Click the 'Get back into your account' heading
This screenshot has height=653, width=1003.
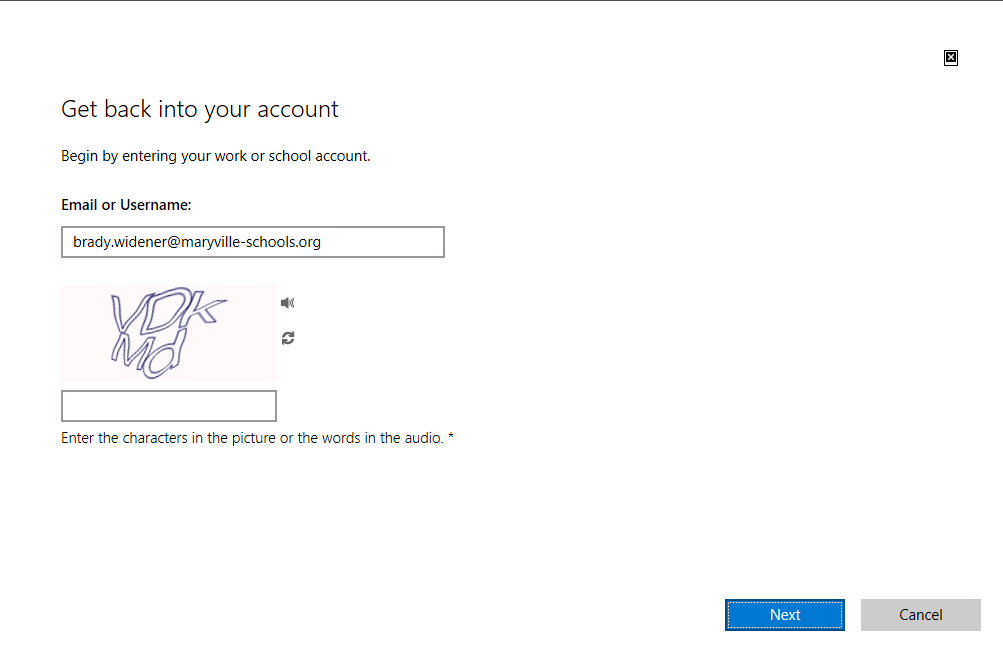(200, 109)
